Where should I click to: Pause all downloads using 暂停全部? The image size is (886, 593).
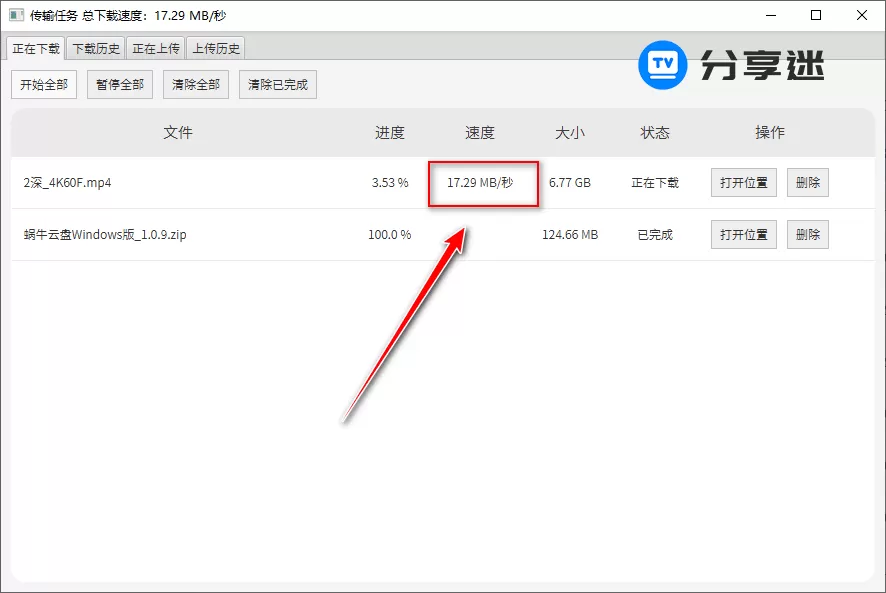[119, 84]
